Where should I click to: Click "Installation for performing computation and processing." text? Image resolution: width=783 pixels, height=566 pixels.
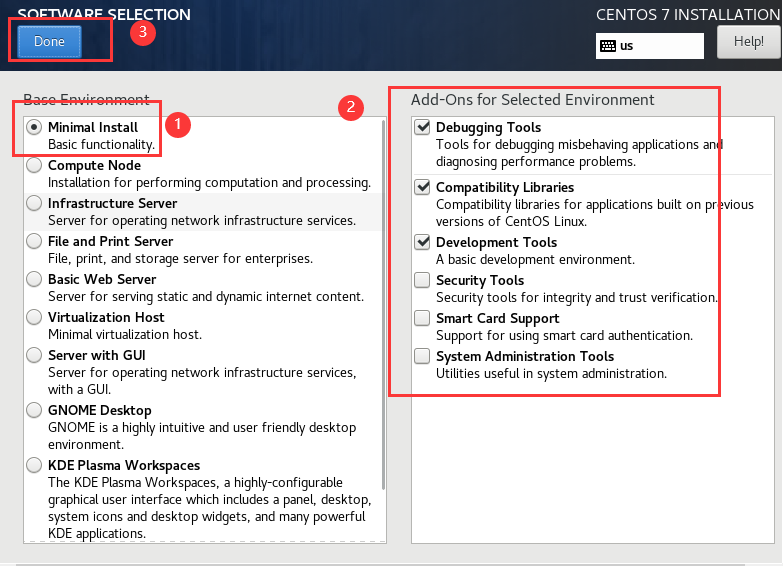tap(209, 183)
